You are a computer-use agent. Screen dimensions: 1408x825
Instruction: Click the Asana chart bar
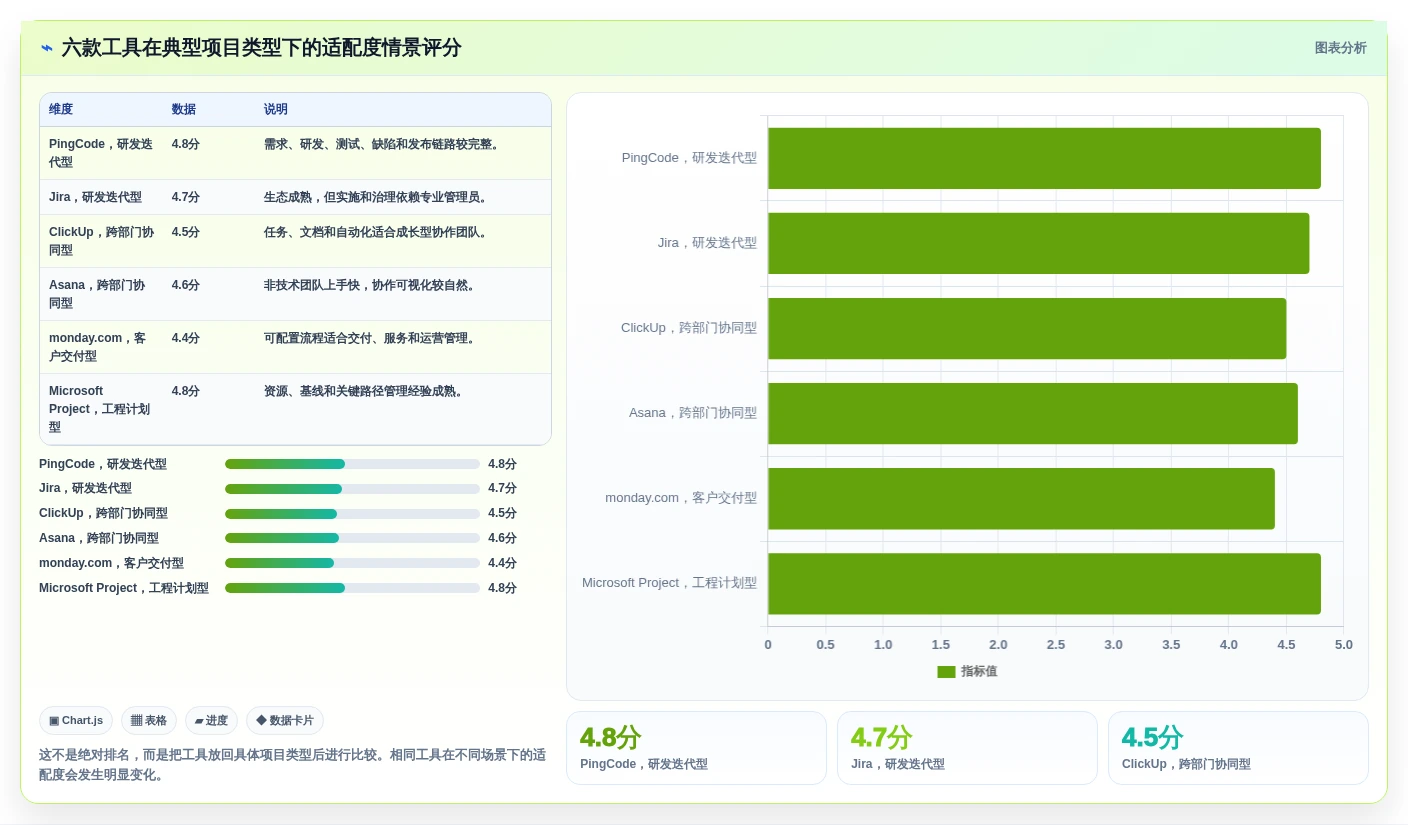coord(1033,413)
